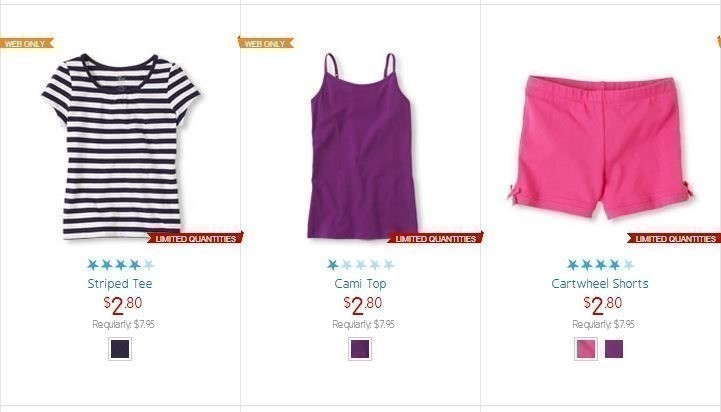Open the purple Cami Top image

(x=363, y=146)
